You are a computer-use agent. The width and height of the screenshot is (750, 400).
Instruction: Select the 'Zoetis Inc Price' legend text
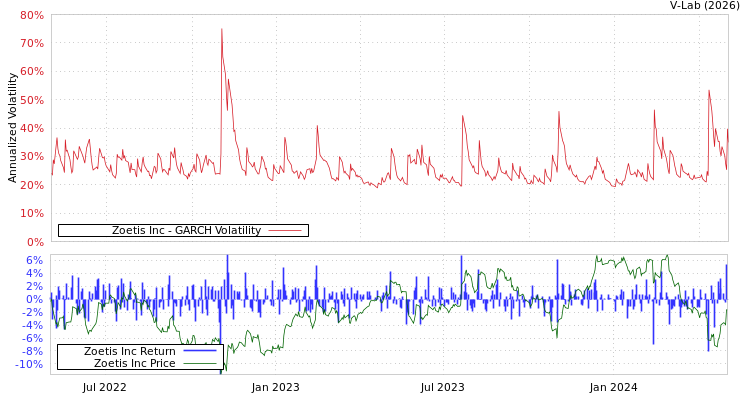coord(134,364)
